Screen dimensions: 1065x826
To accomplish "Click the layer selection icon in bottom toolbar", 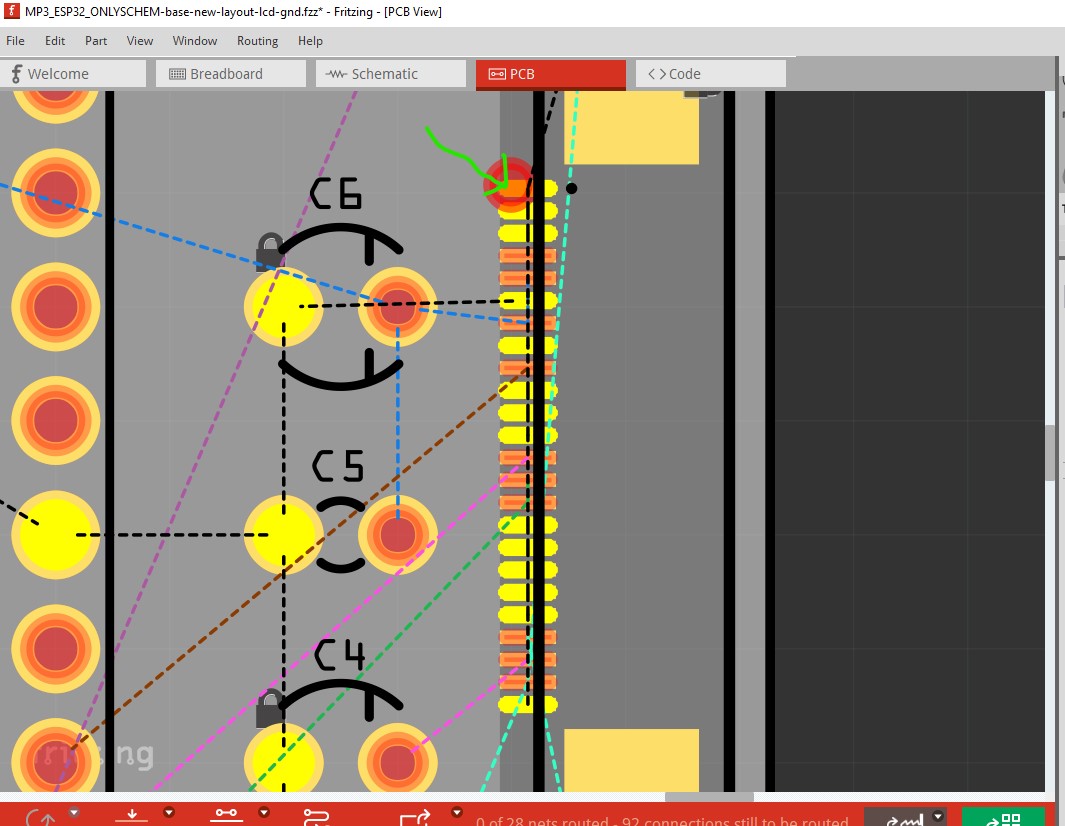I will pos(225,816).
